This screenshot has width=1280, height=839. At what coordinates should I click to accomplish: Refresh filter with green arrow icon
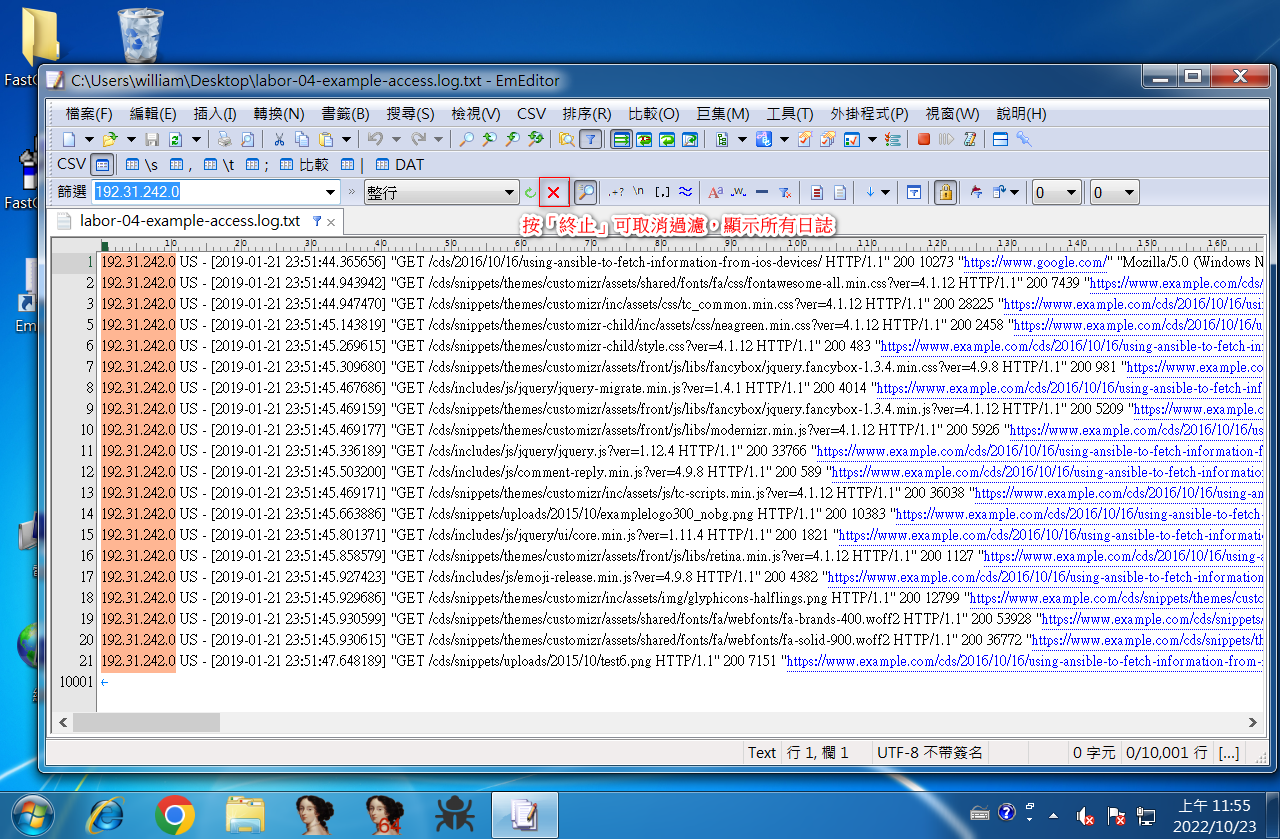click(x=530, y=192)
